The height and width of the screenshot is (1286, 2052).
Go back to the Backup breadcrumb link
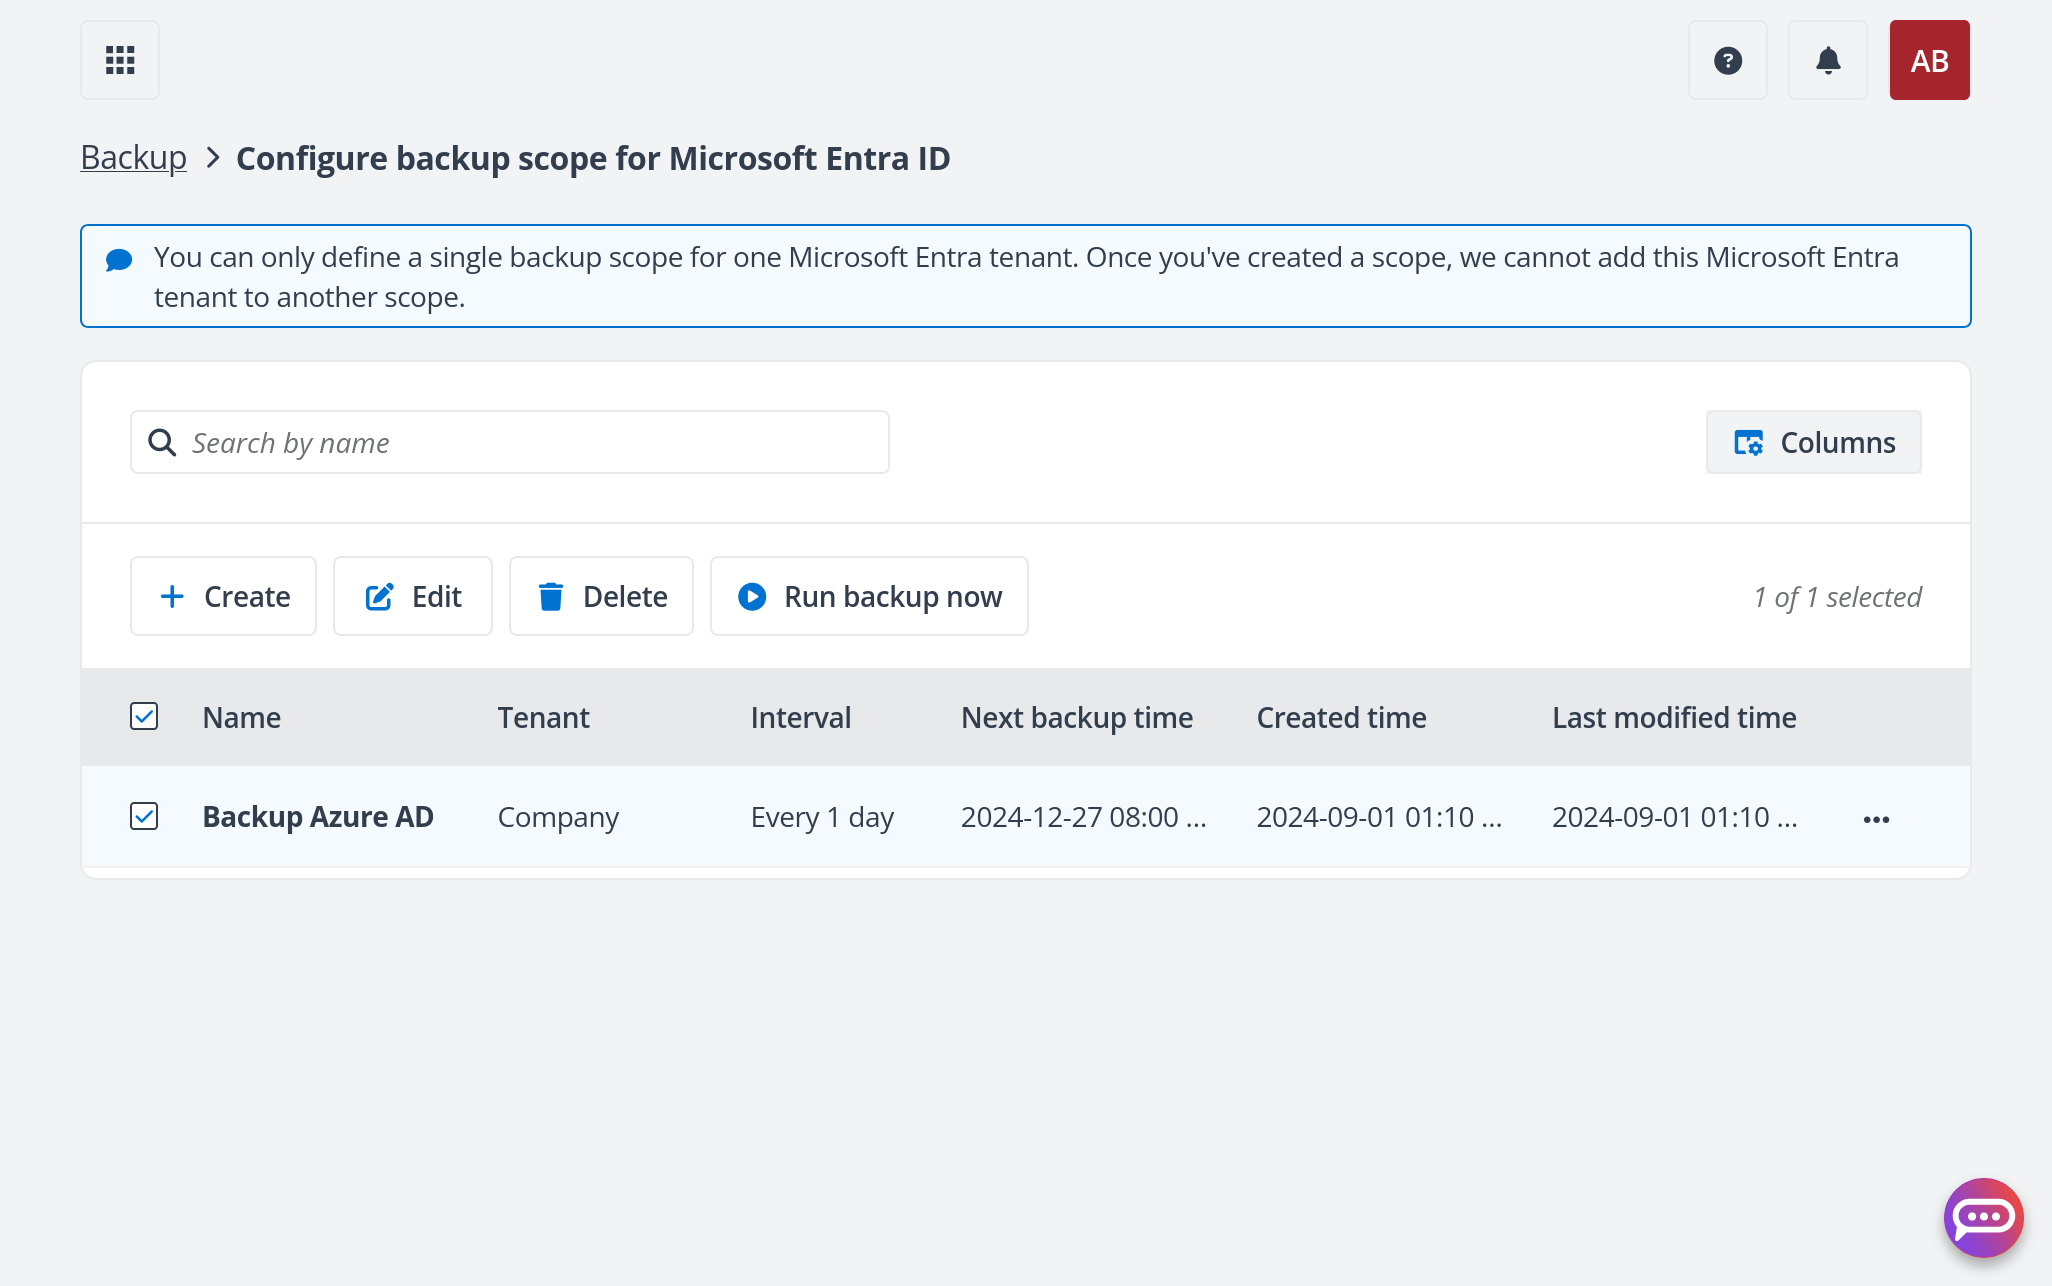(133, 158)
